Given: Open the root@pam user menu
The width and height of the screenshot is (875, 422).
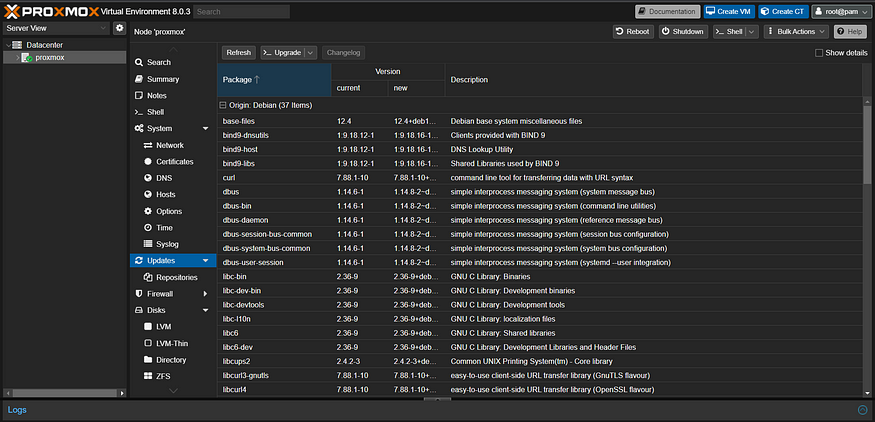Looking at the screenshot, I should (842, 12).
